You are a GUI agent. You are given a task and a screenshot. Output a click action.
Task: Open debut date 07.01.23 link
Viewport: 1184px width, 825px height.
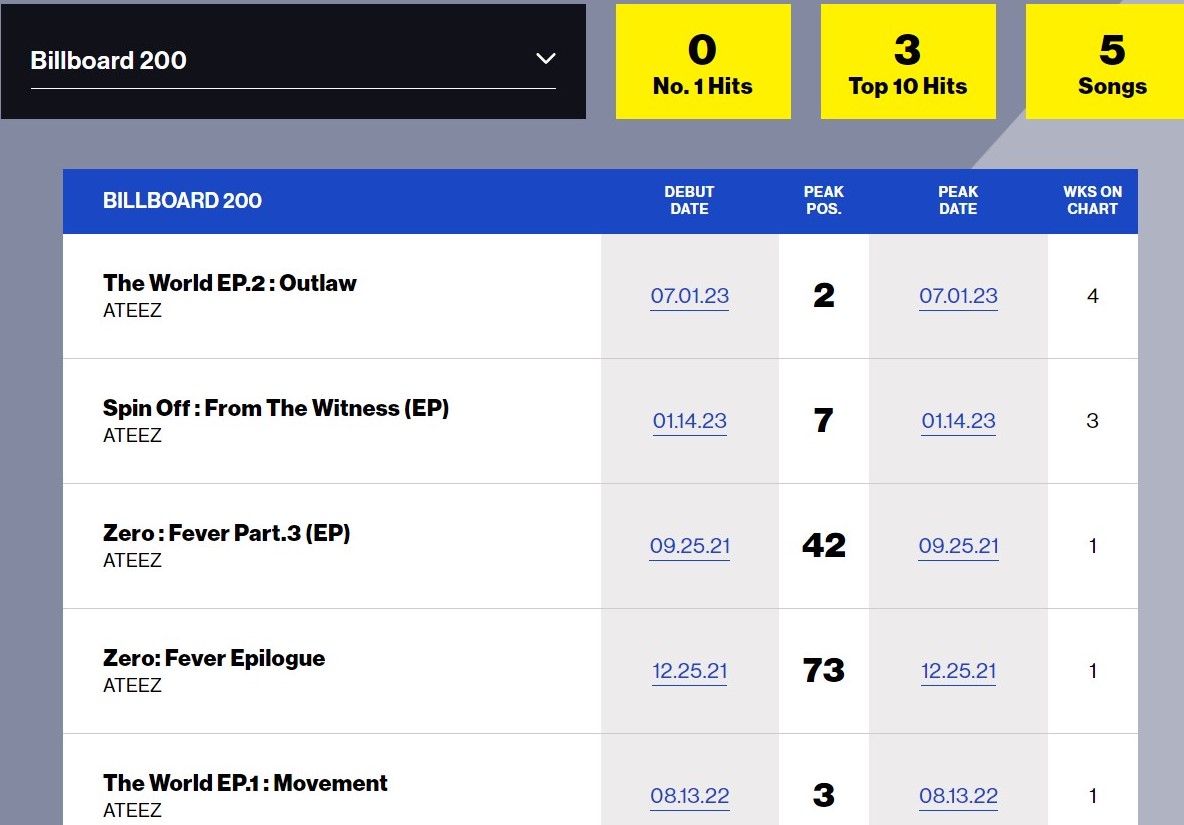pyautogui.click(x=689, y=296)
